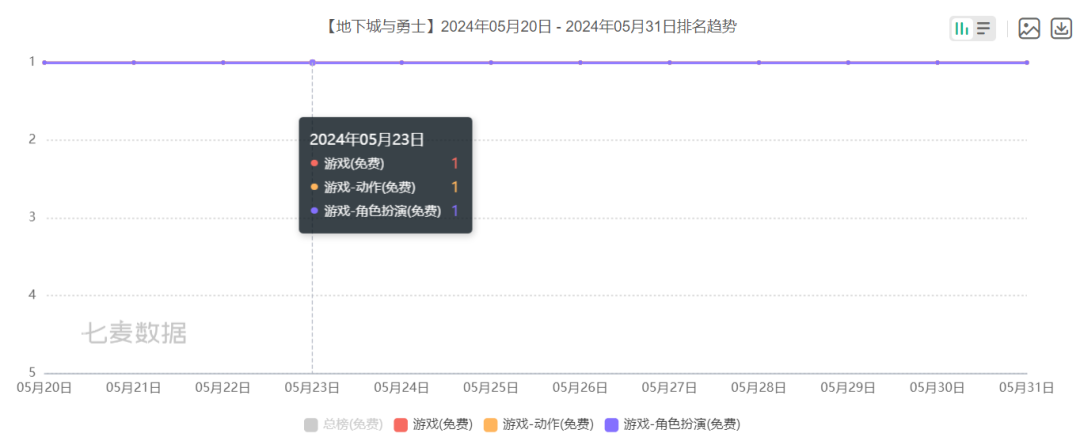Click the chart title 排名趋势
This screenshot has width=1080, height=441.
tap(716, 27)
